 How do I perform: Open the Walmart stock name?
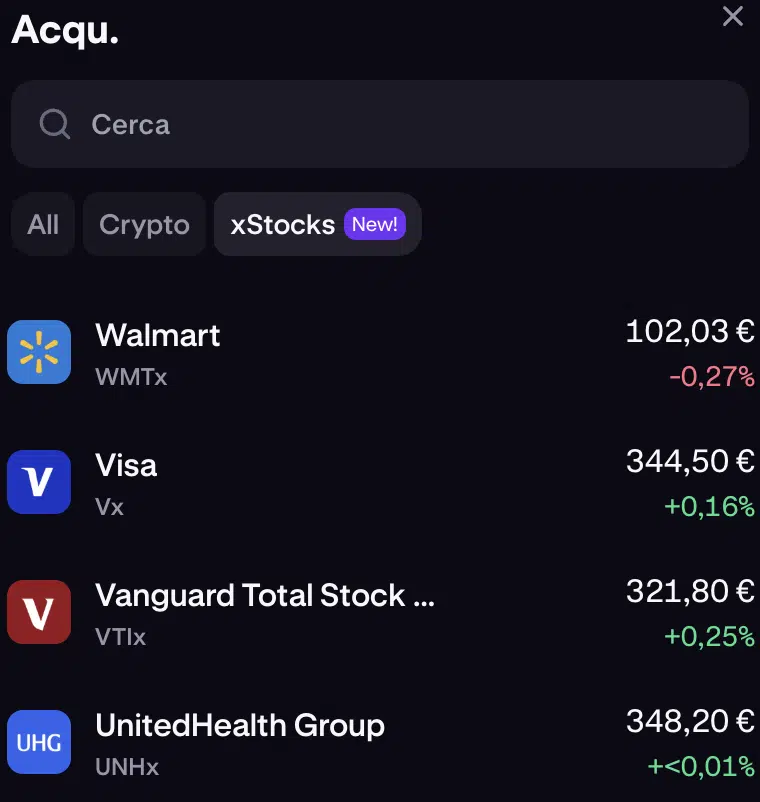pyautogui.click(x=158, y=335)
